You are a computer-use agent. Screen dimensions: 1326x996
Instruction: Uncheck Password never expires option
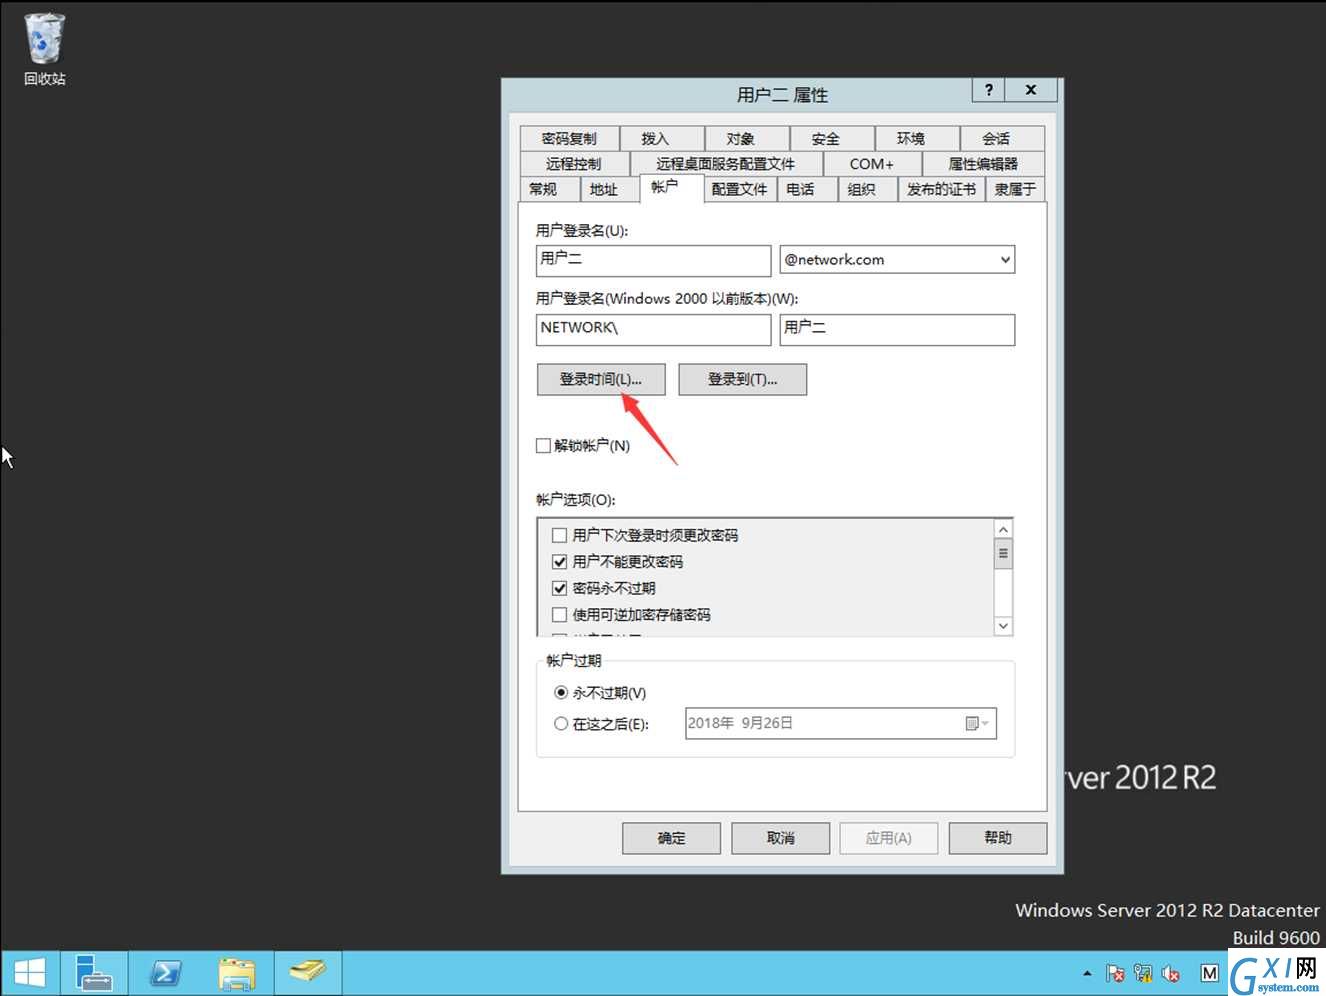(x=560, y=588)
